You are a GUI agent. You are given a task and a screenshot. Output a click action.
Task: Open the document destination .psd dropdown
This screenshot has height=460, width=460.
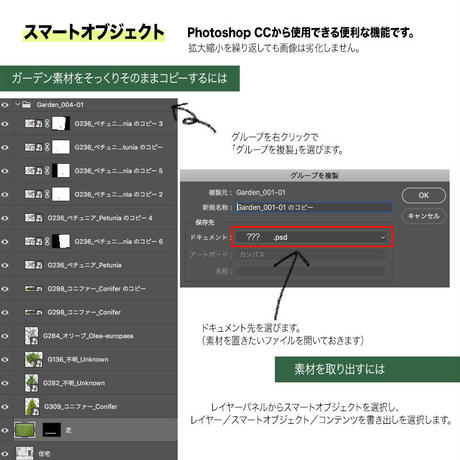pyautogui.click(x=312, y=237)
